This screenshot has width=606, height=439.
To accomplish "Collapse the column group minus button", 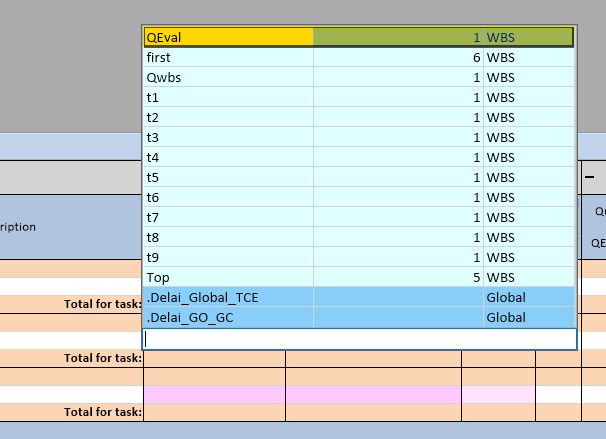I will [x=589, y=176].
